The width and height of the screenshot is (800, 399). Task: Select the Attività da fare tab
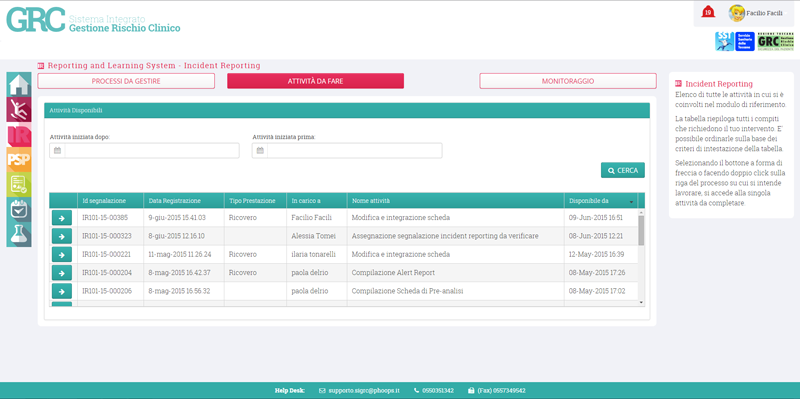pyautogui.click(x=315, y=81)
